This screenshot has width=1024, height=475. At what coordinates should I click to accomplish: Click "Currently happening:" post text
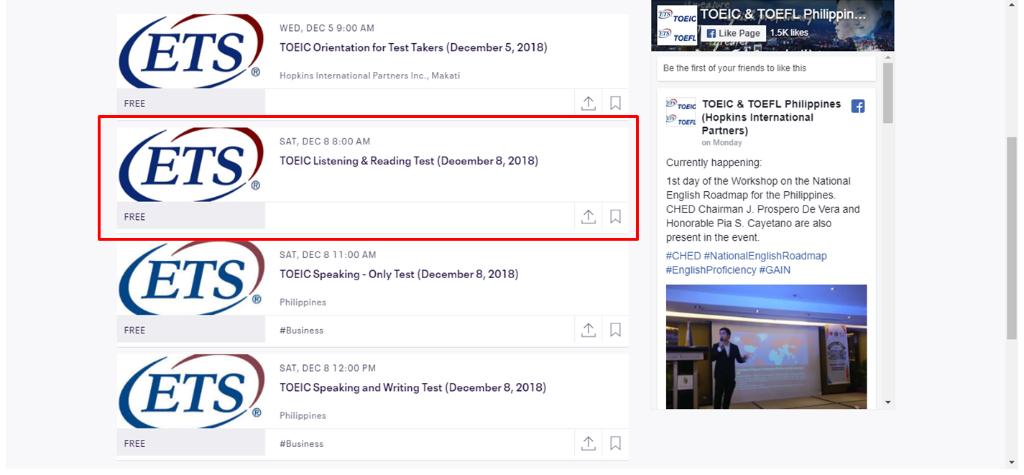pos(714,163)
